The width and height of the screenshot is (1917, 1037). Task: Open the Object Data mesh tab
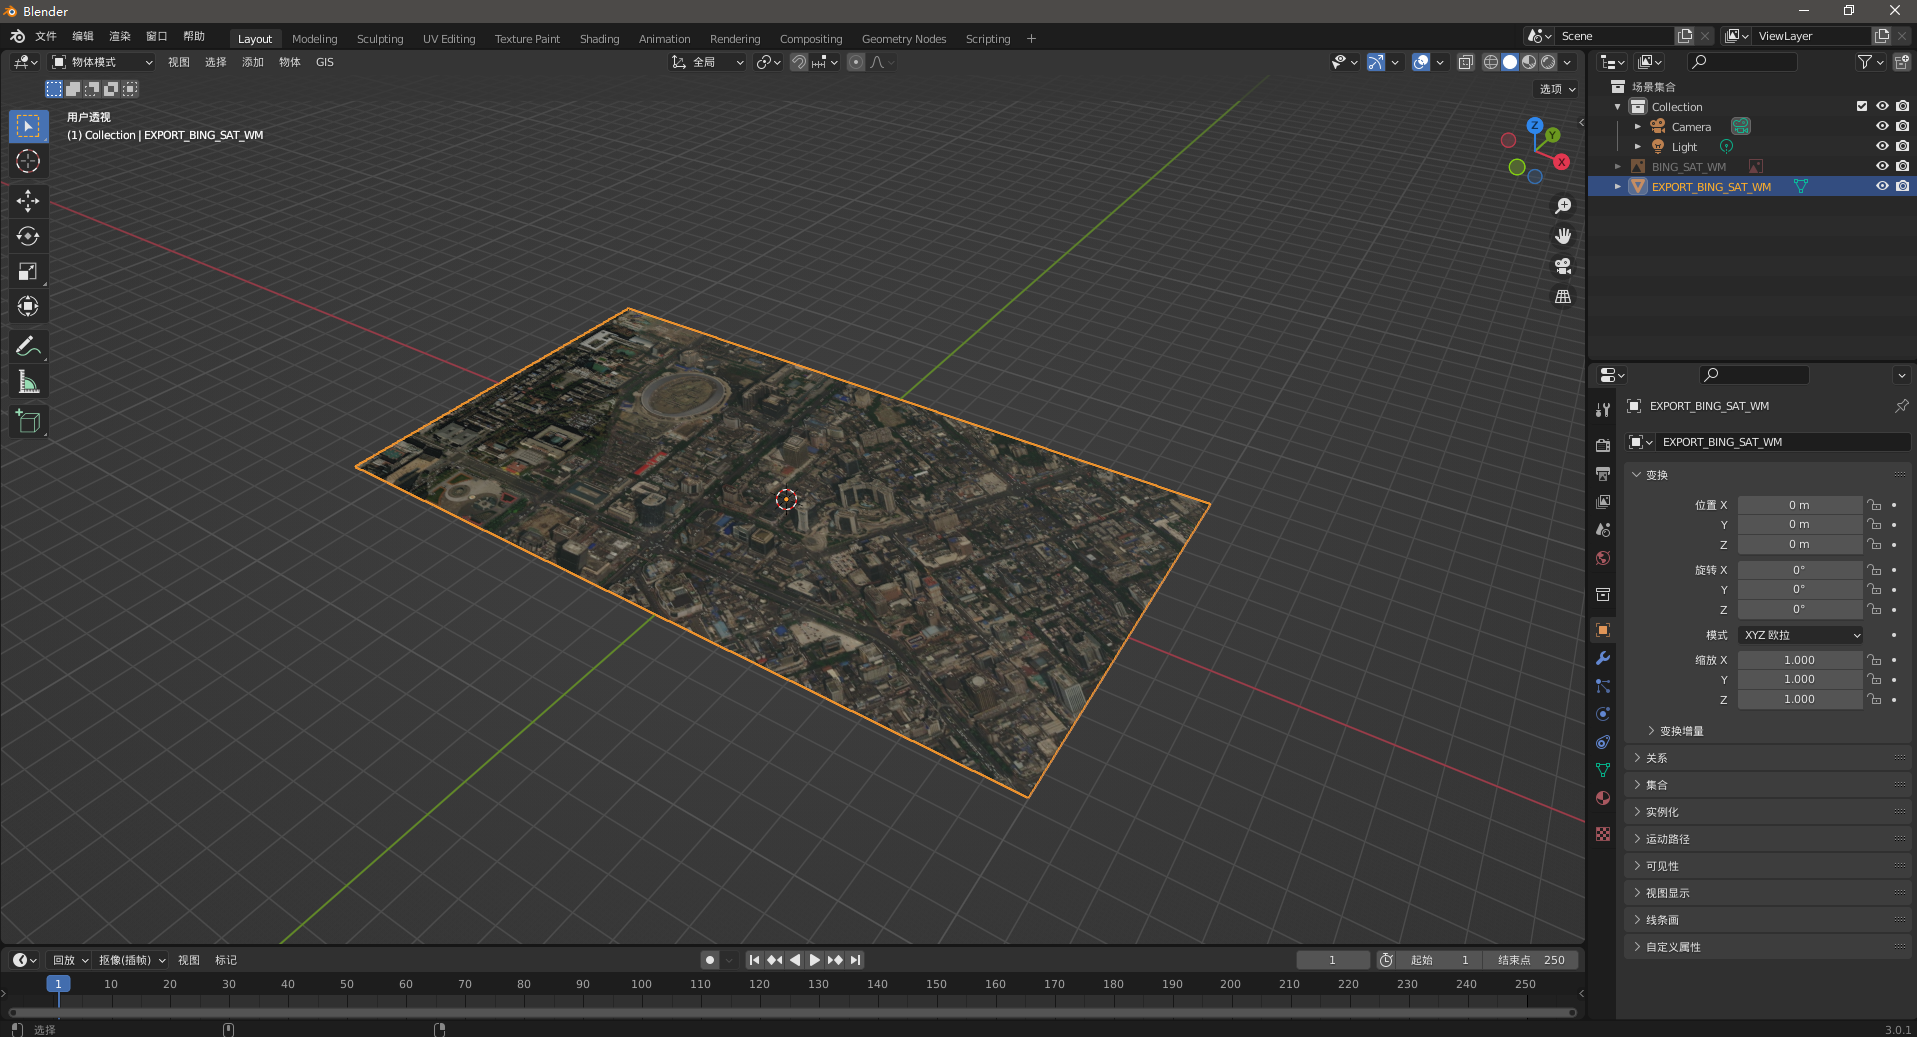pos(1603,770)
